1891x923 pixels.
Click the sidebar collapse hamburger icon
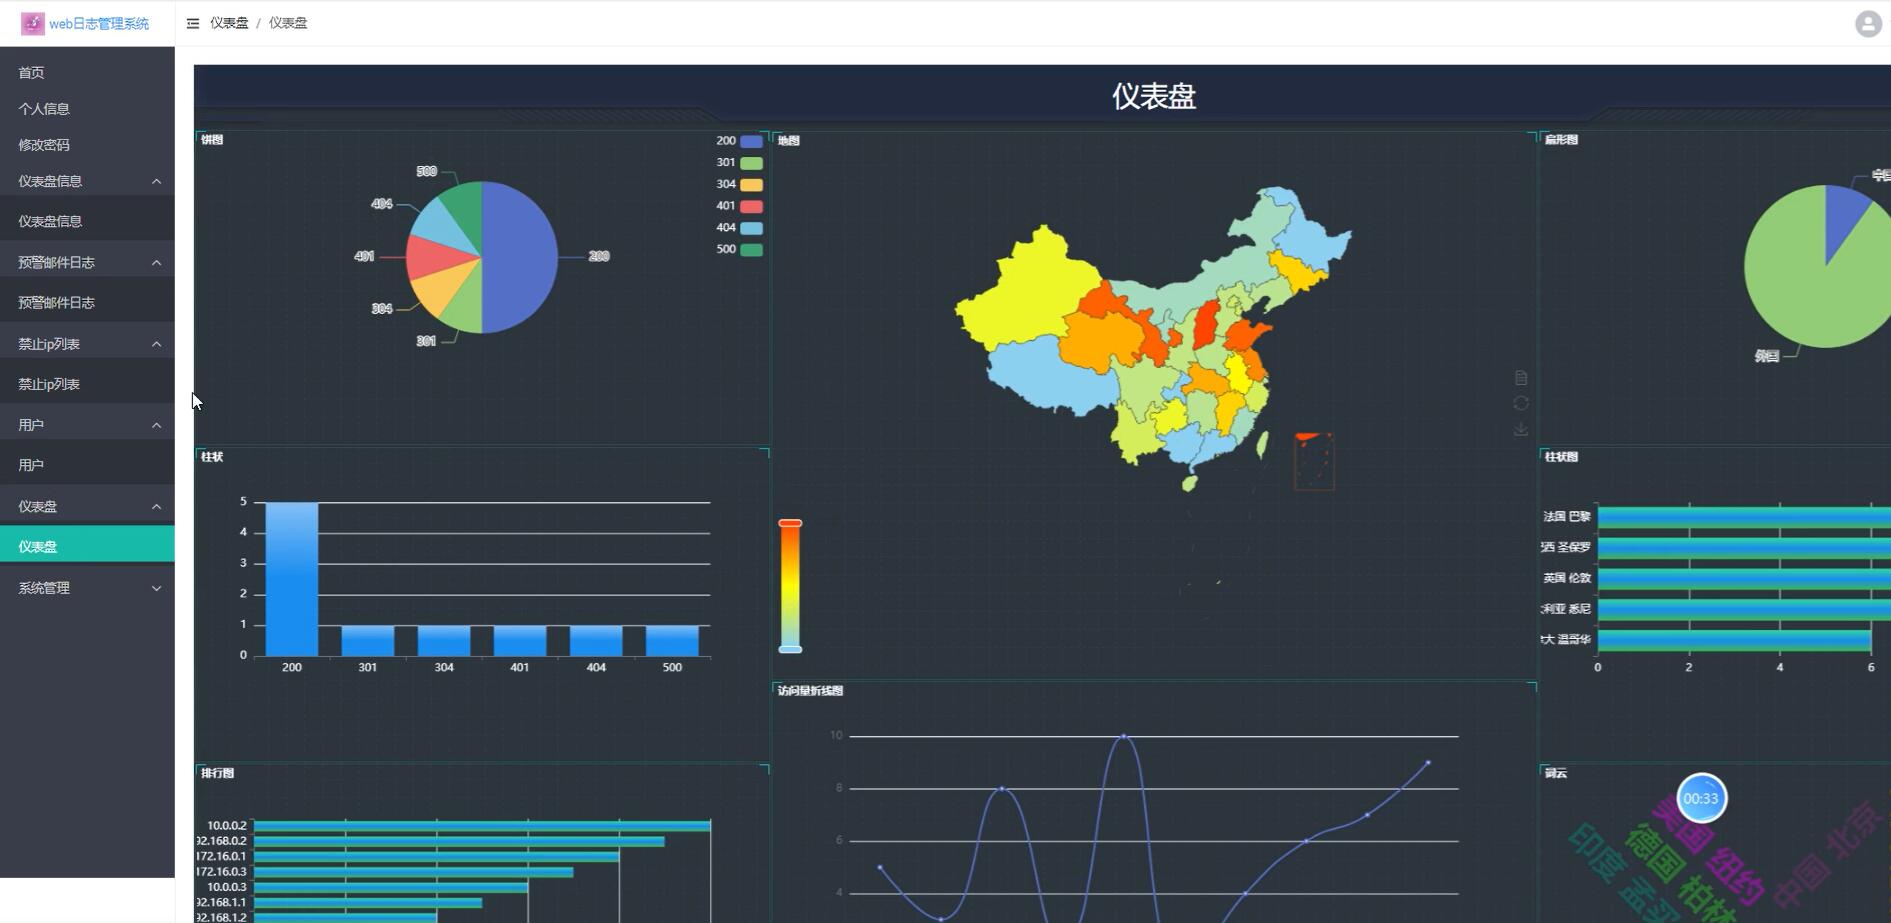[192, 23]
